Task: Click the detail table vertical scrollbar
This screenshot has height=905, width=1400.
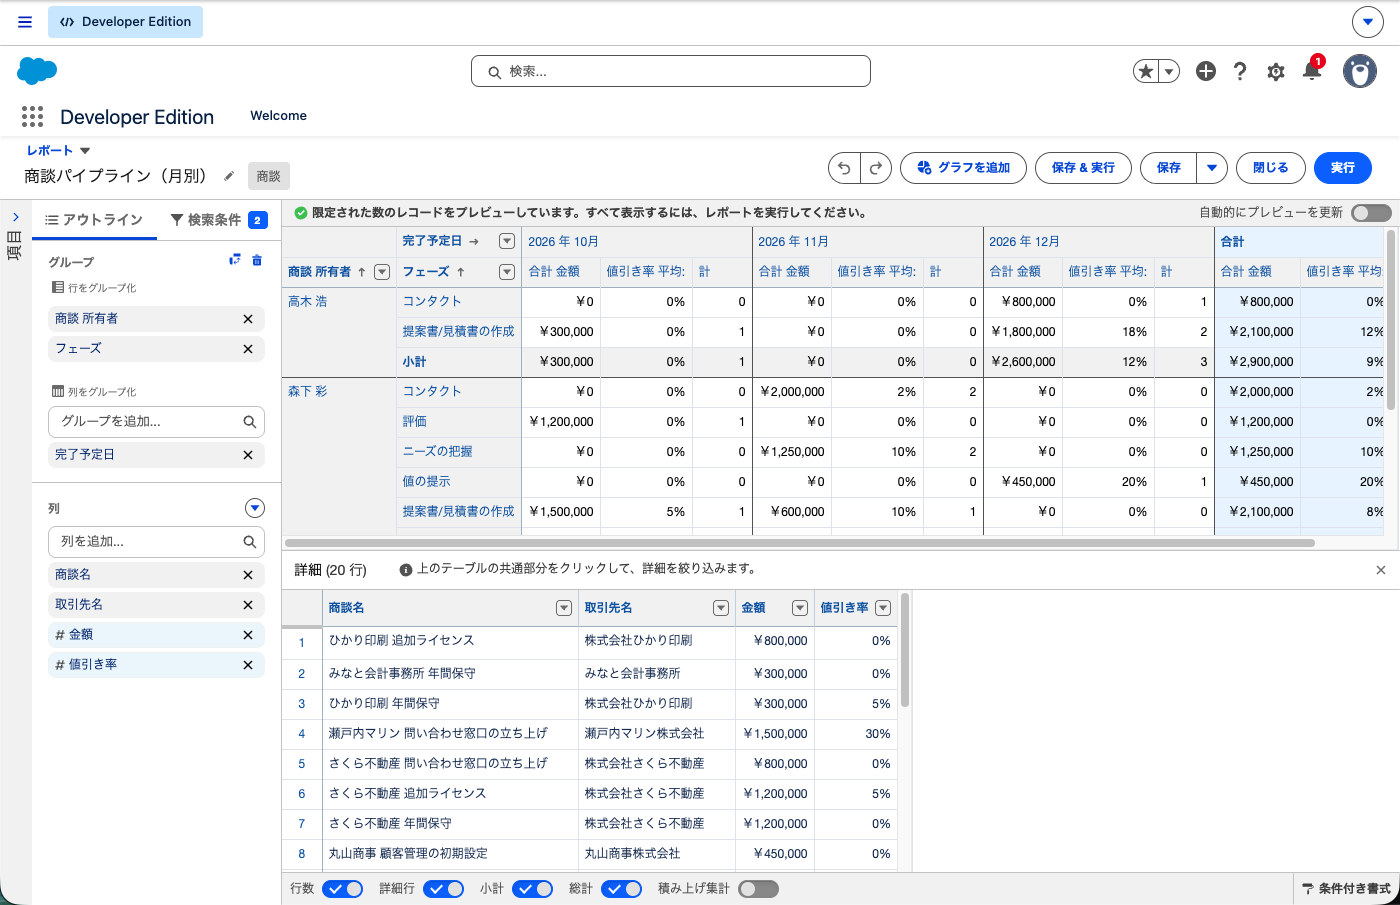Action: point(905,651)
